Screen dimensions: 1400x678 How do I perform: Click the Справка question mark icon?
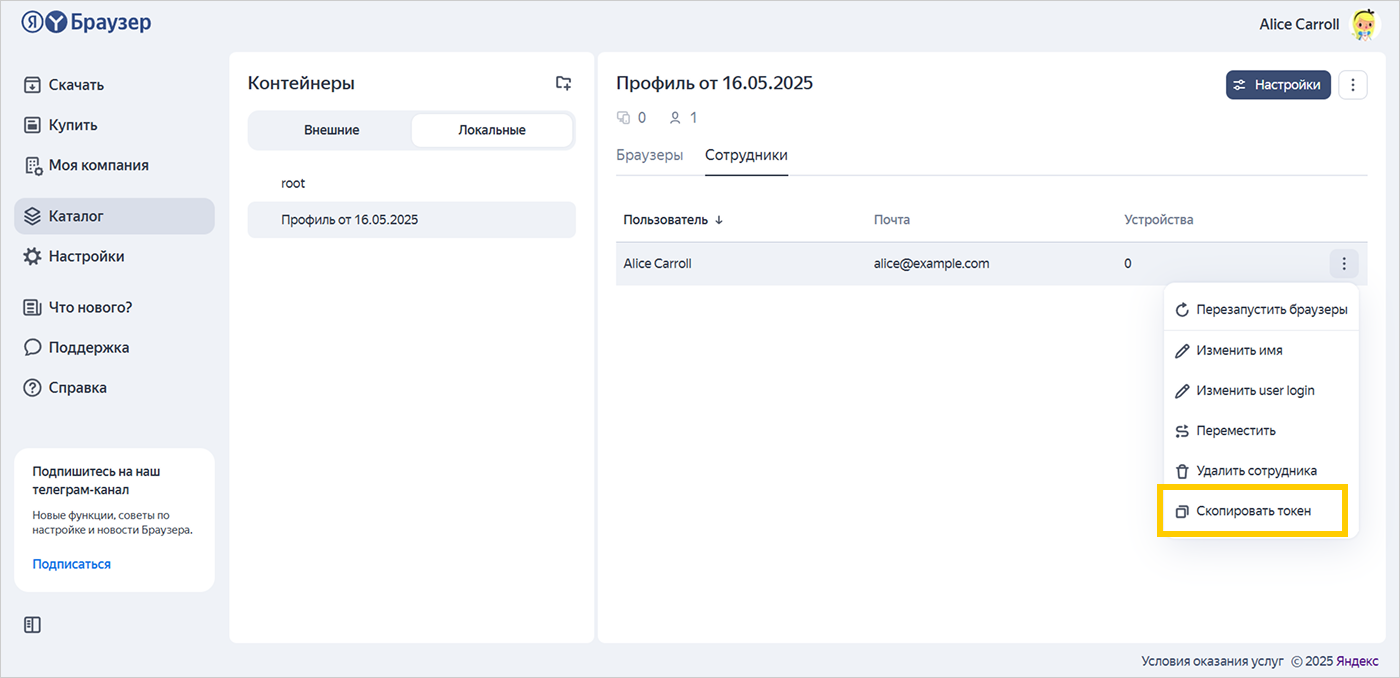coord(32,388)
